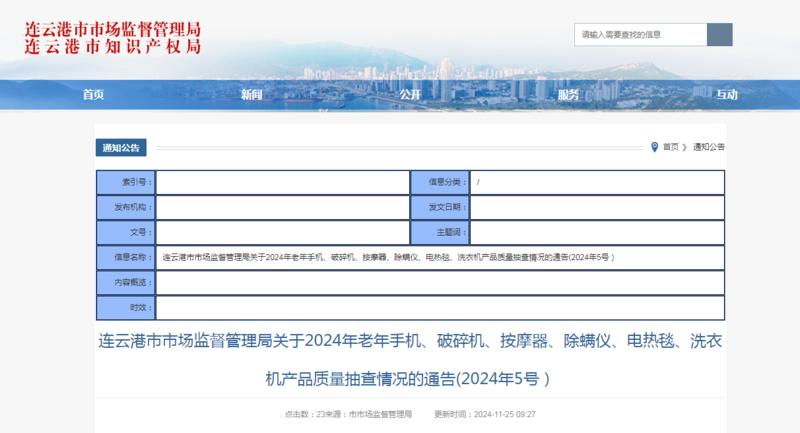800x433 pixels.
Task: Click the 发文日期 label cell
Action: tap(440, 207)
